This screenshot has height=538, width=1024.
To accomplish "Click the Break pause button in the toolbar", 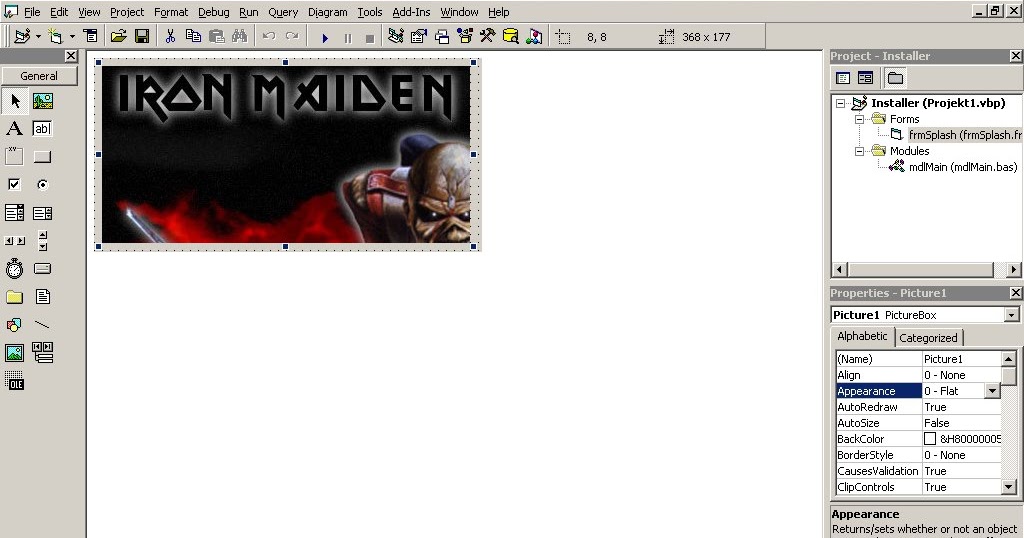I will [347, 38].
